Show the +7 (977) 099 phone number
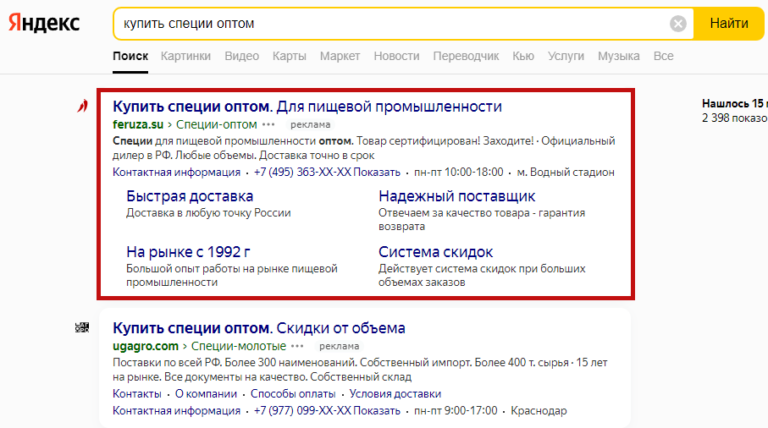This screenshot has height=428, width=768. click(x=327, y=411)
